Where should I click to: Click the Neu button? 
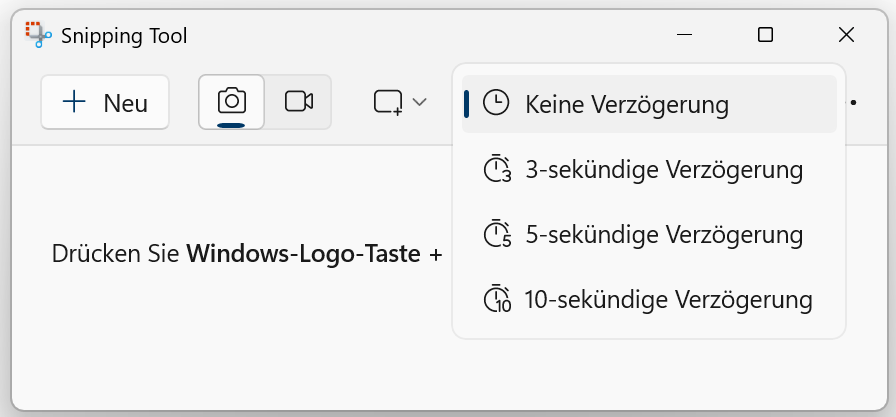click(x=105, y=102)
